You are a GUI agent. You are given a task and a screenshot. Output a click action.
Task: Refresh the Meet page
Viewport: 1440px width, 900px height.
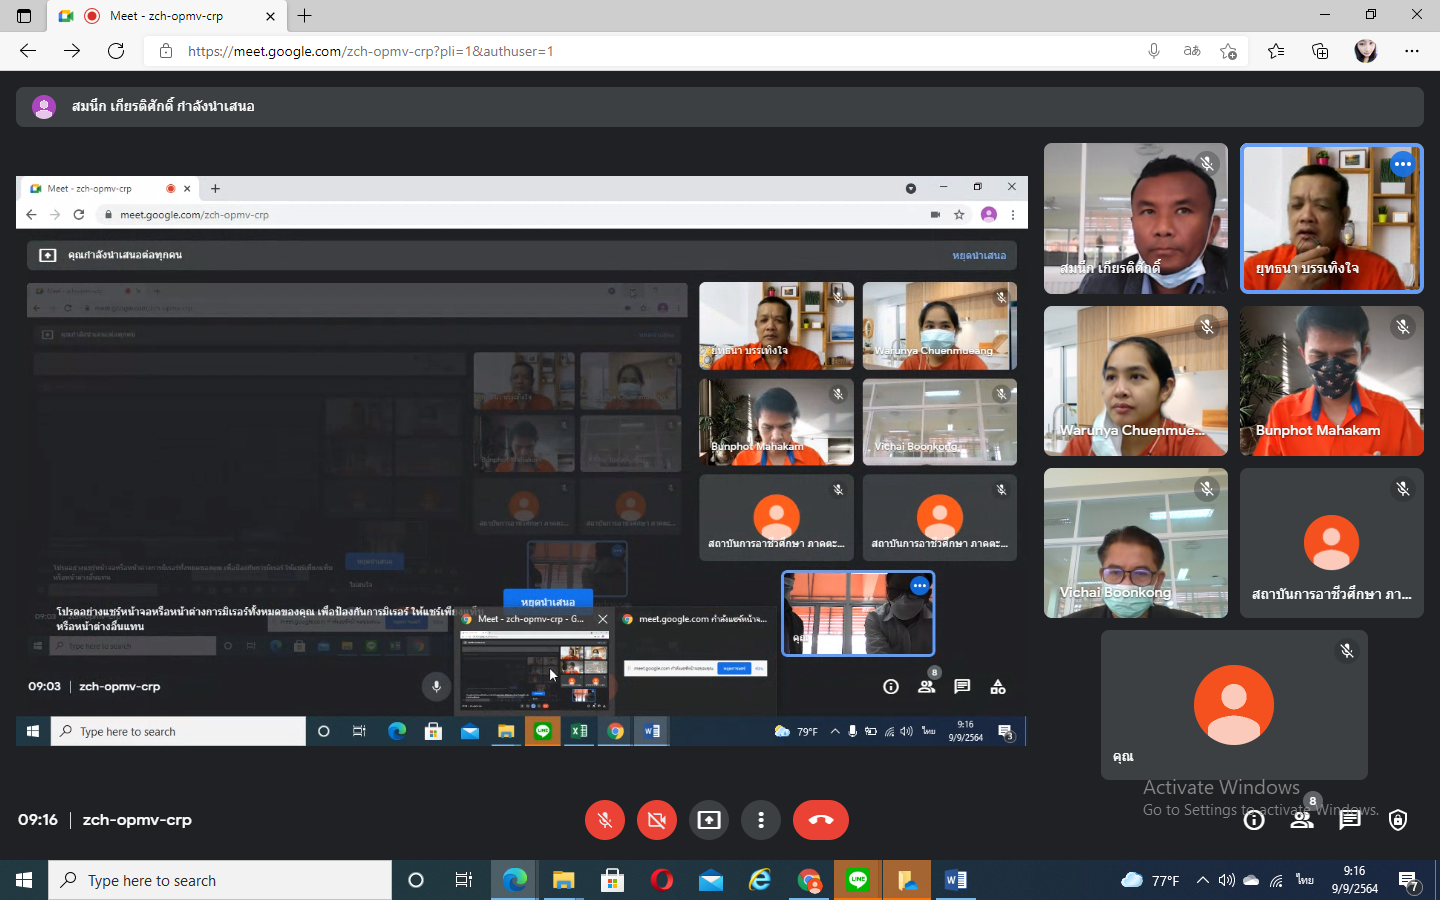point(116,51)
